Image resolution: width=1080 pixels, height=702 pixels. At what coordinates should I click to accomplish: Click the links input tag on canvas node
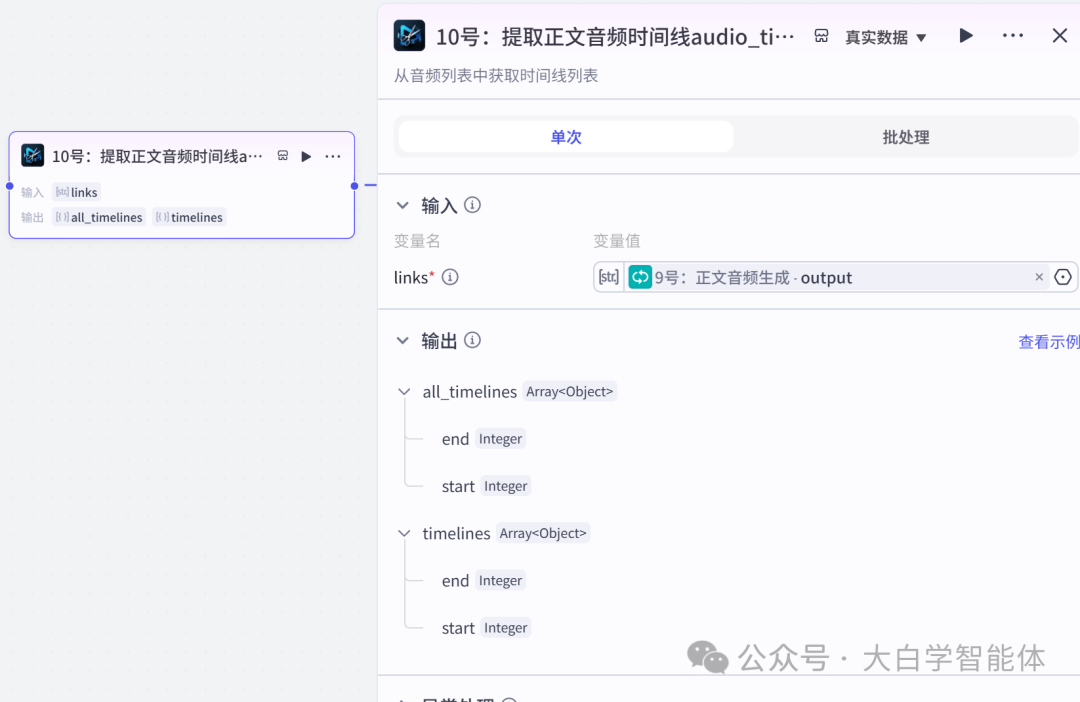[76, 192]
